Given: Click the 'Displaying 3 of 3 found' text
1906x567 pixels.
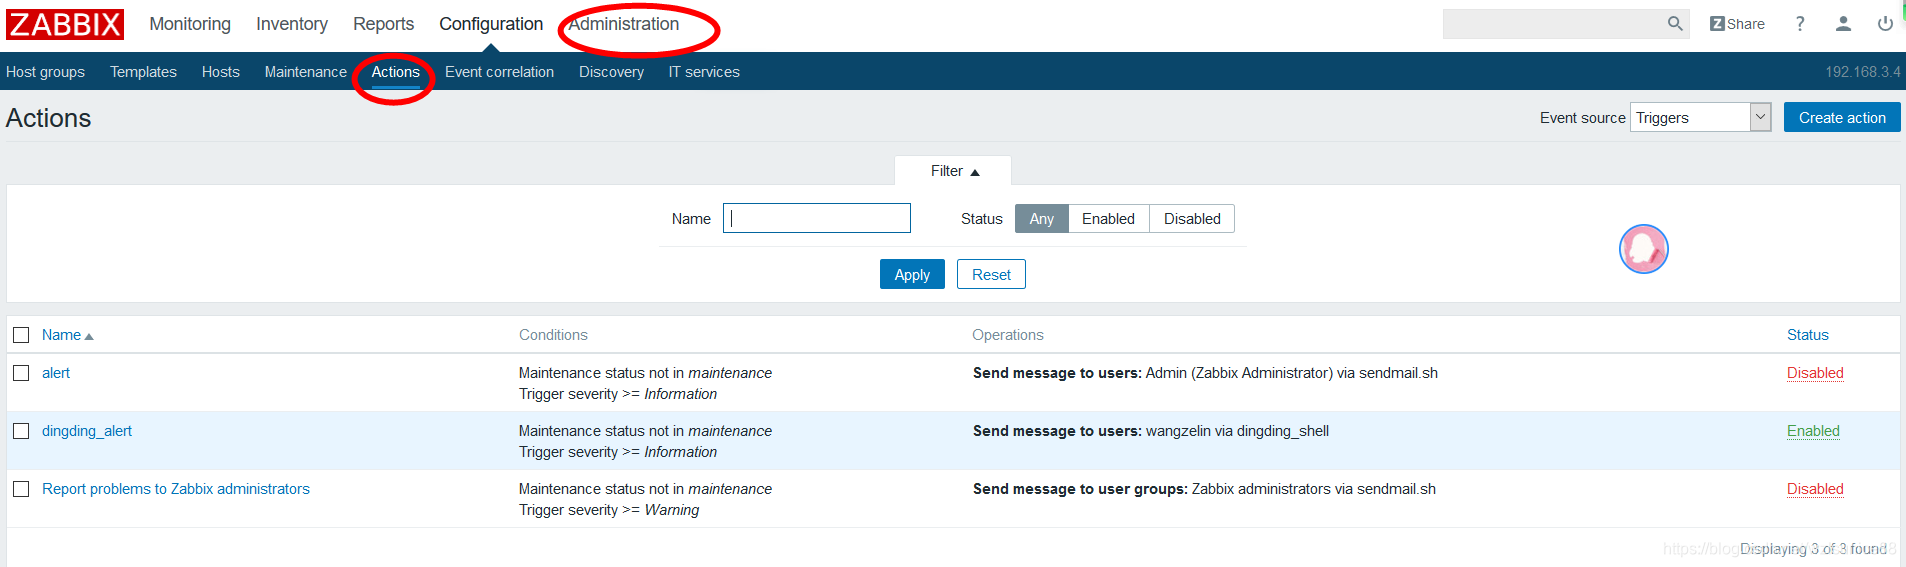Looking at the screenshot, I should (1813, 549).
